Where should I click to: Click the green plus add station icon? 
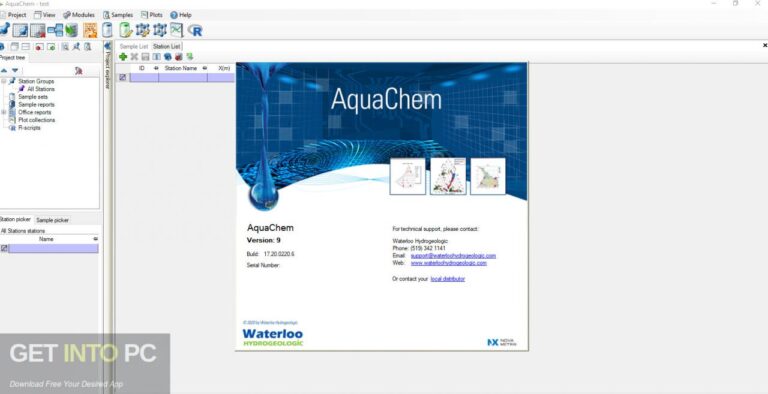tap(123, 57)
